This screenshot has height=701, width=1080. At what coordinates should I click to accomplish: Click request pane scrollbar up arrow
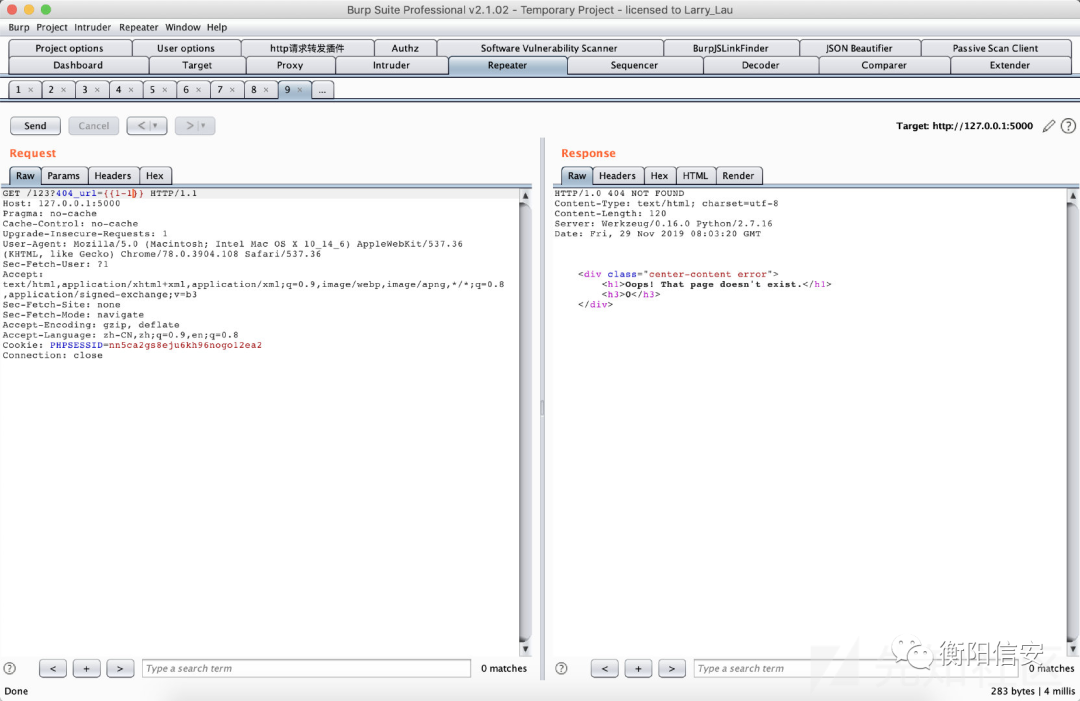(525, 196)
